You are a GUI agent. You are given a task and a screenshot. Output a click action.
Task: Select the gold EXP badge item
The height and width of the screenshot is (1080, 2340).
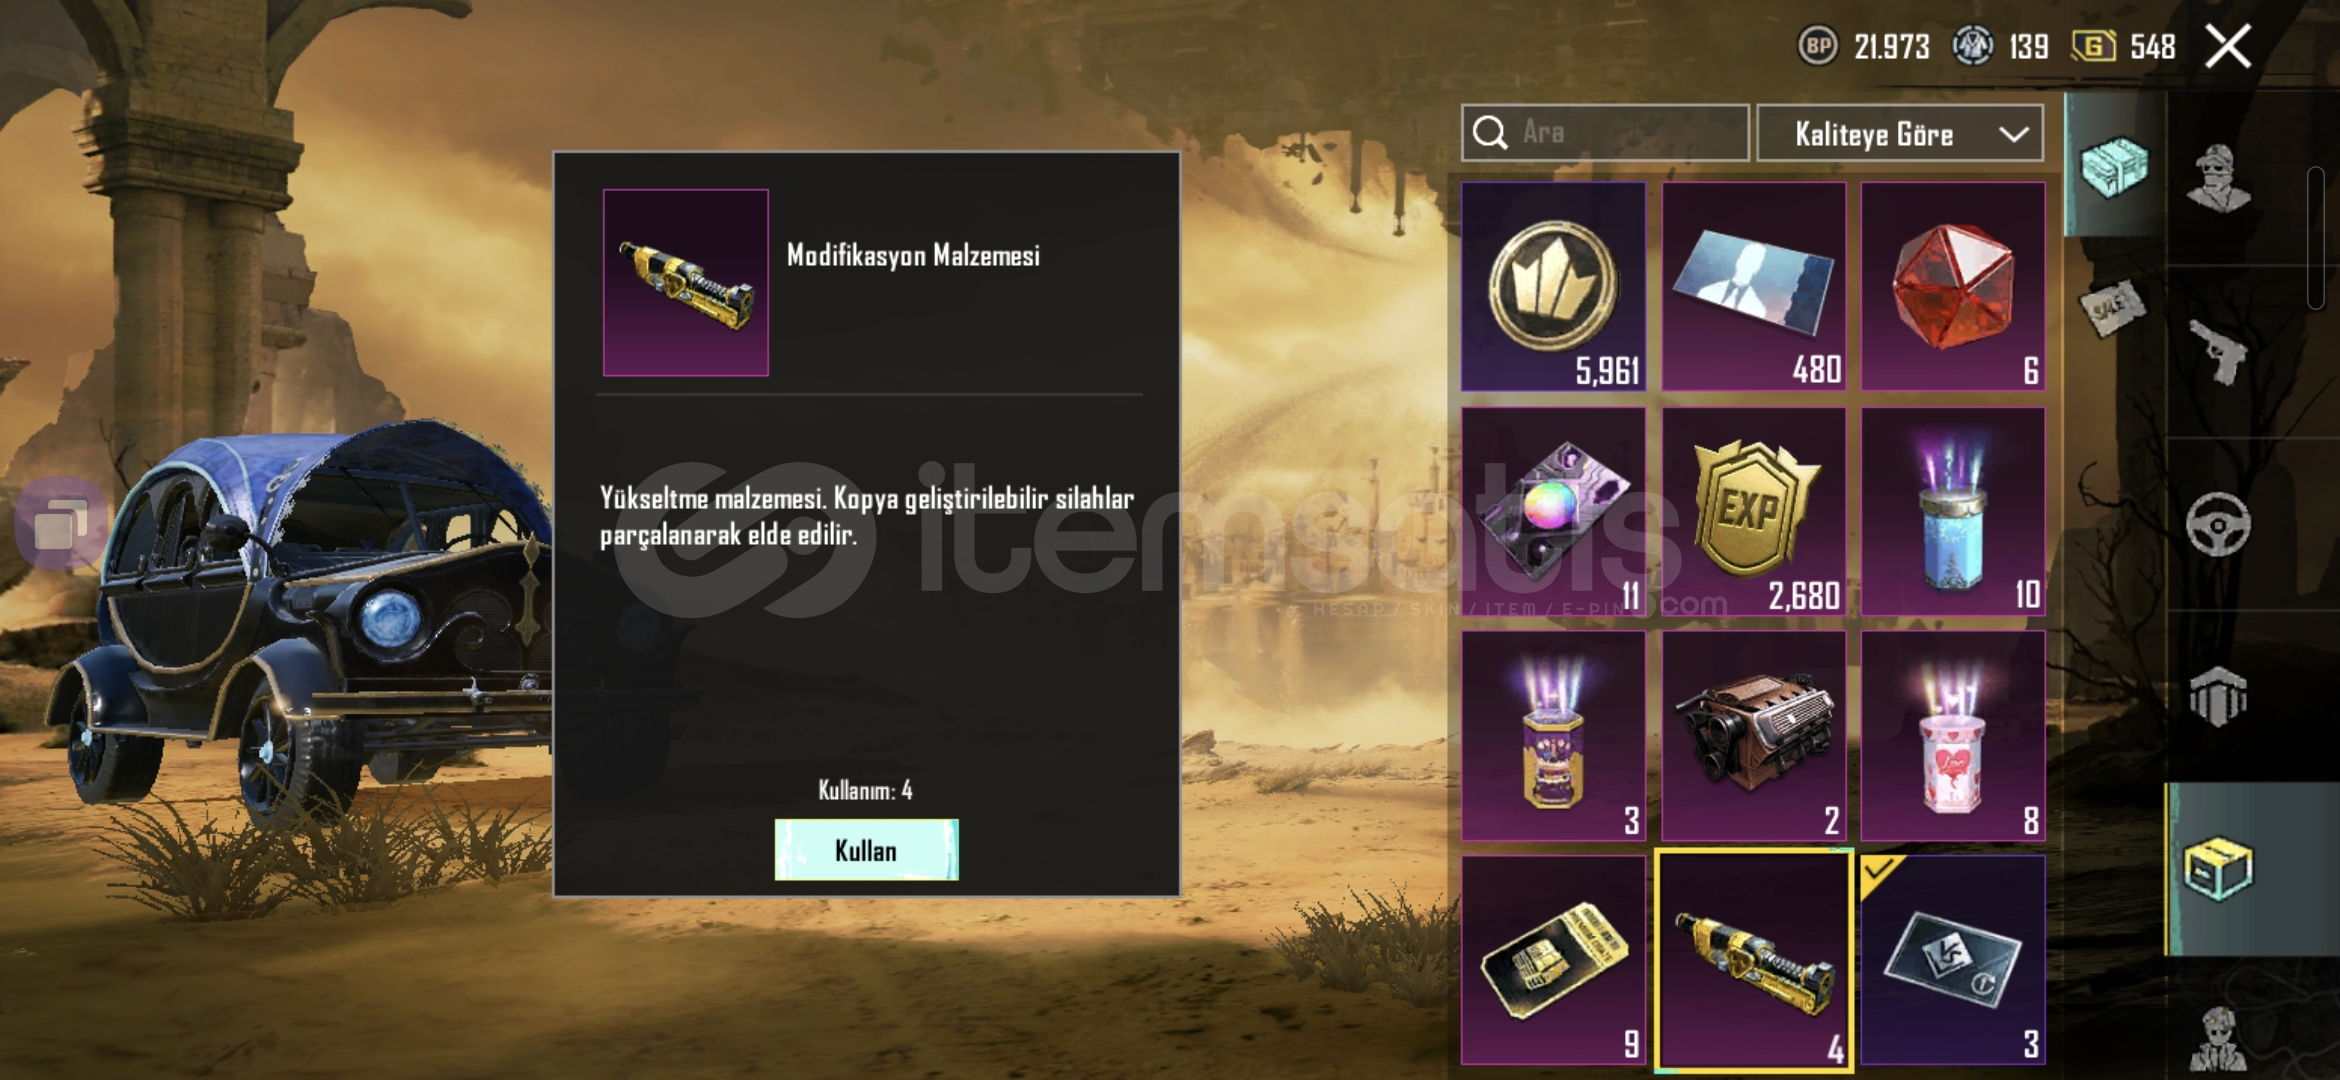click(x=1754, y=511)
